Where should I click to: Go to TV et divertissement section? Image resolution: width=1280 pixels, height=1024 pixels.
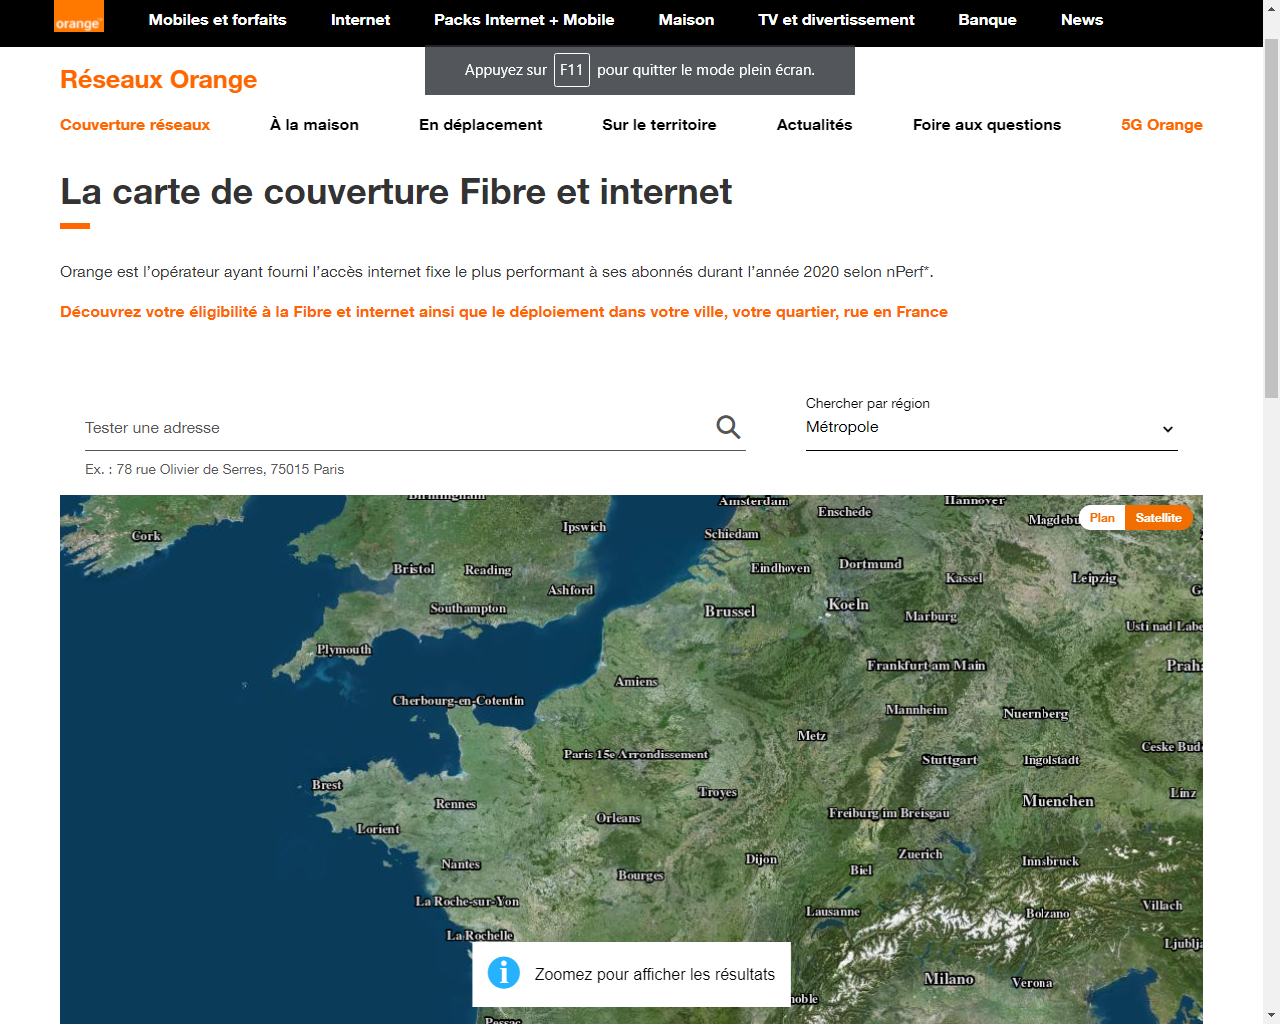(836, 20)
